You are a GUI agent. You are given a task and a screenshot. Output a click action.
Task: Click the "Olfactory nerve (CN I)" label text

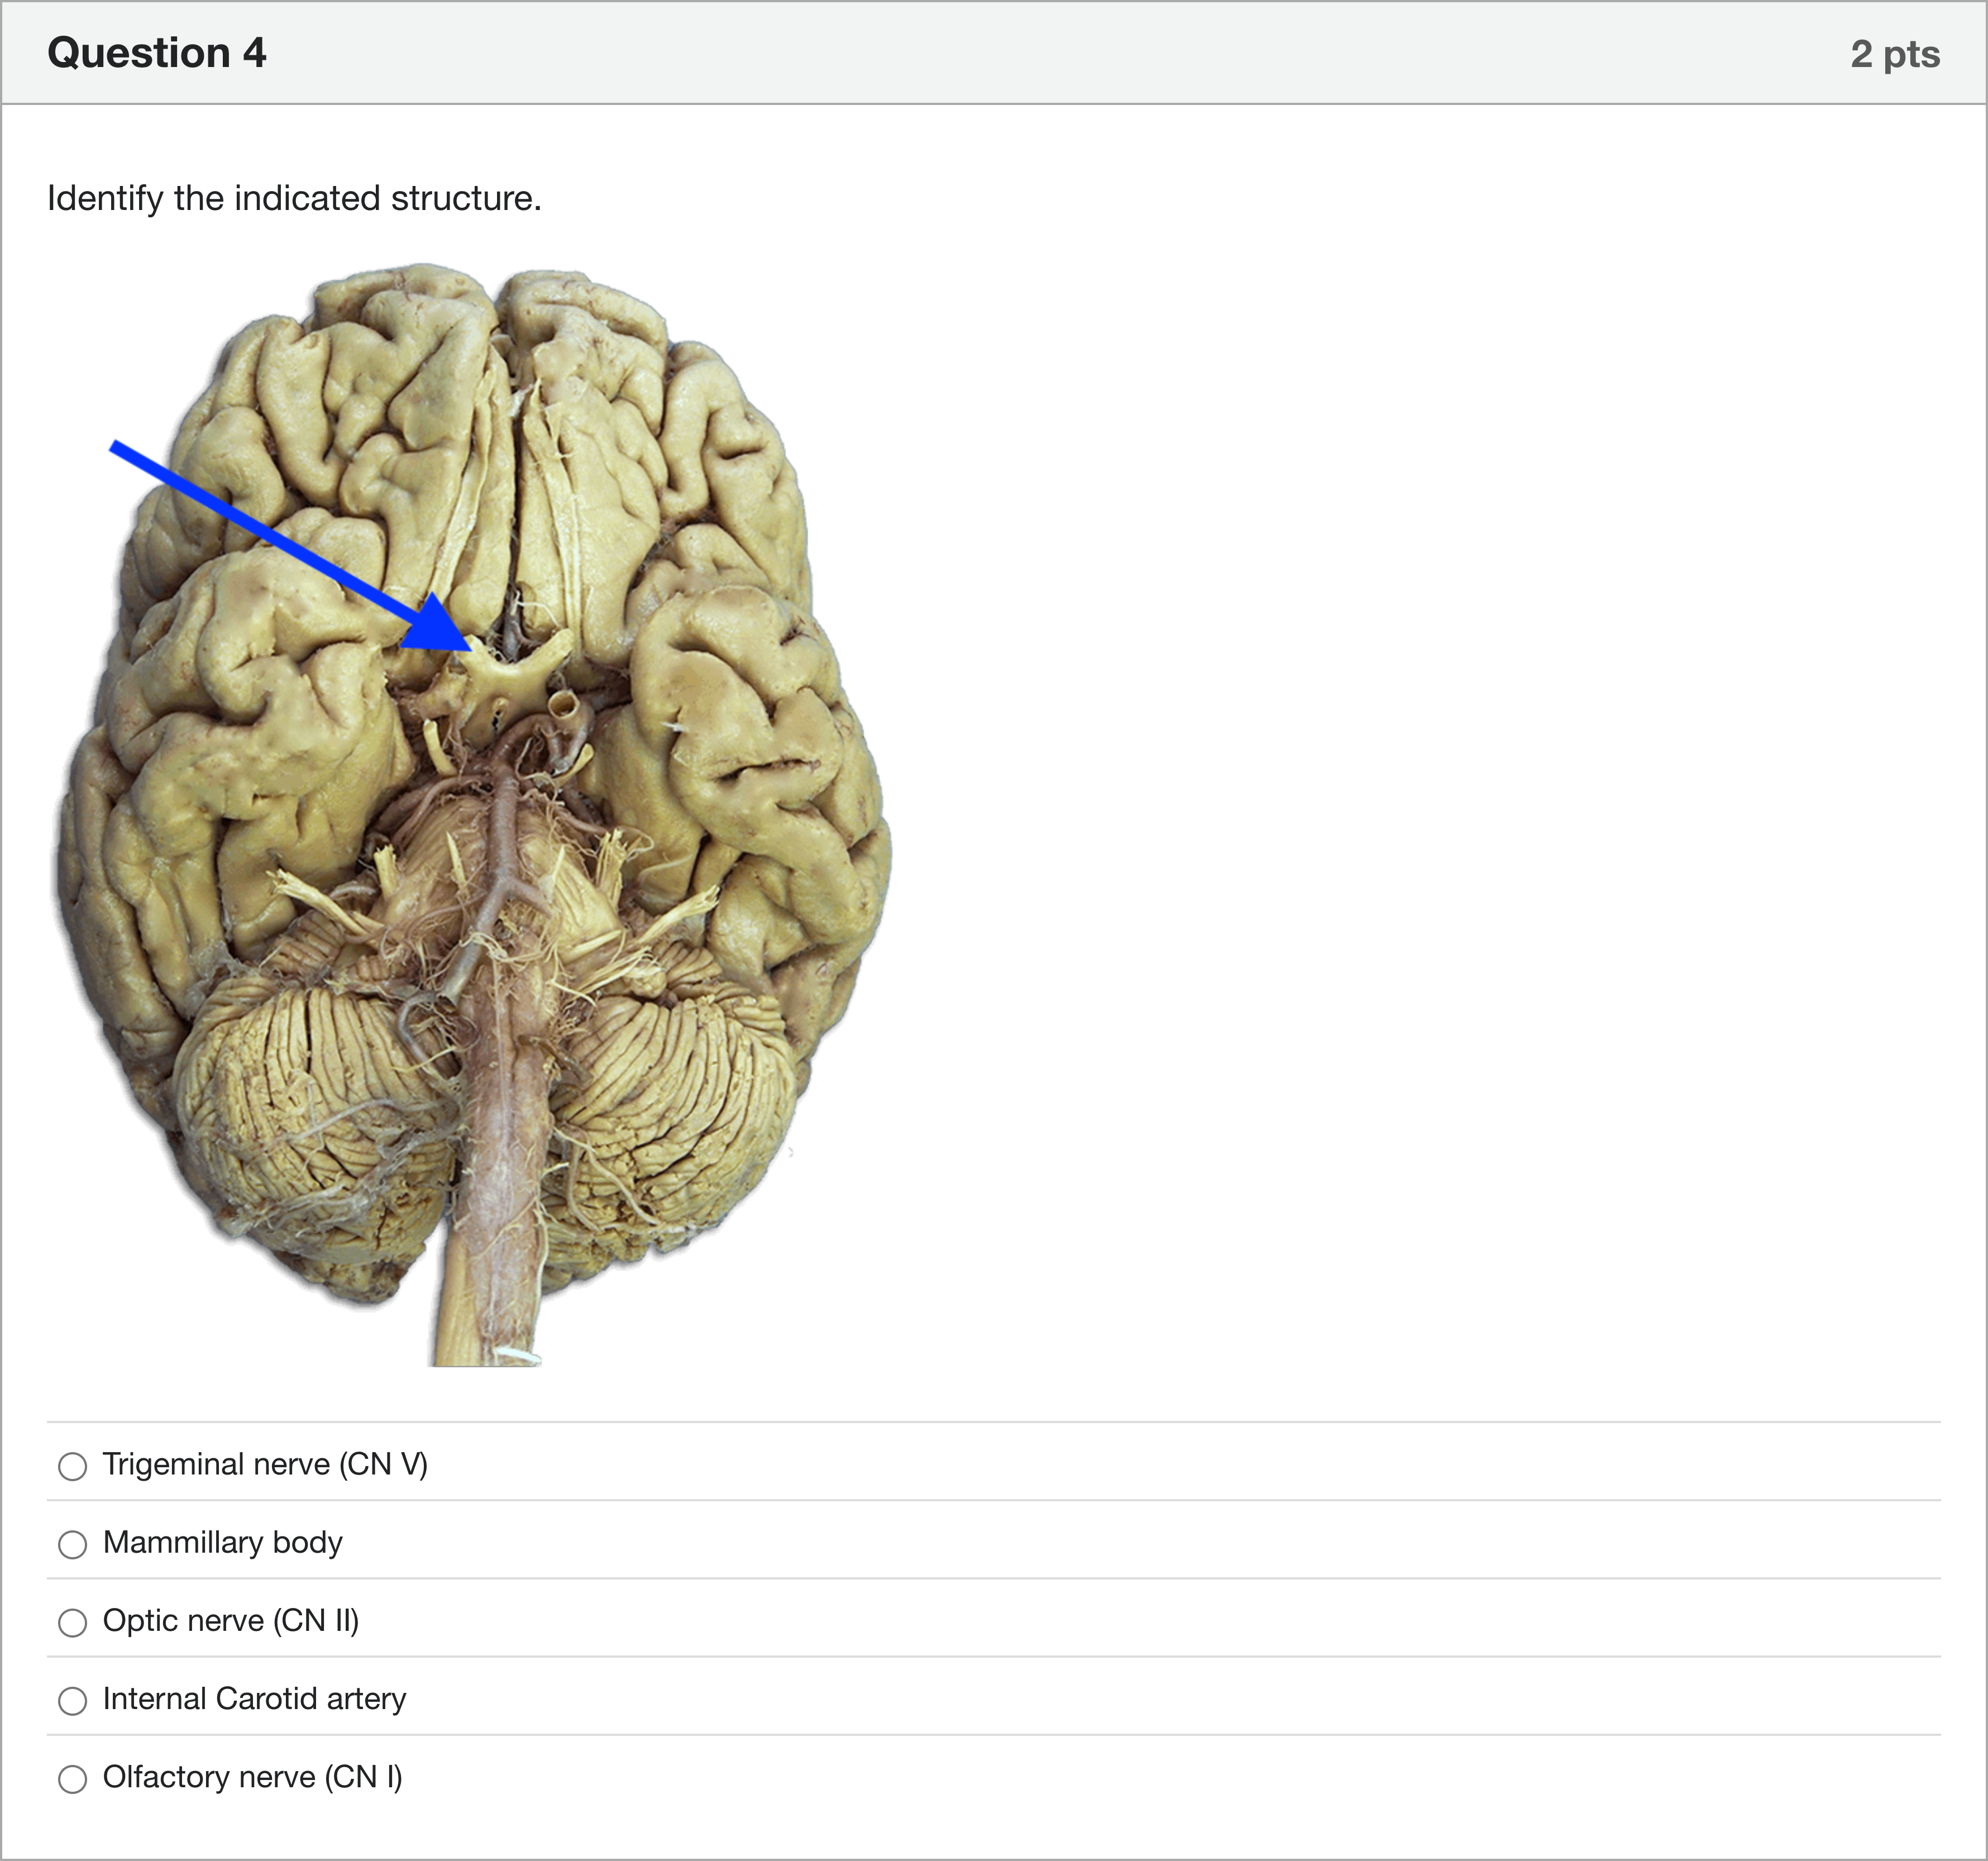(252, 1776)
